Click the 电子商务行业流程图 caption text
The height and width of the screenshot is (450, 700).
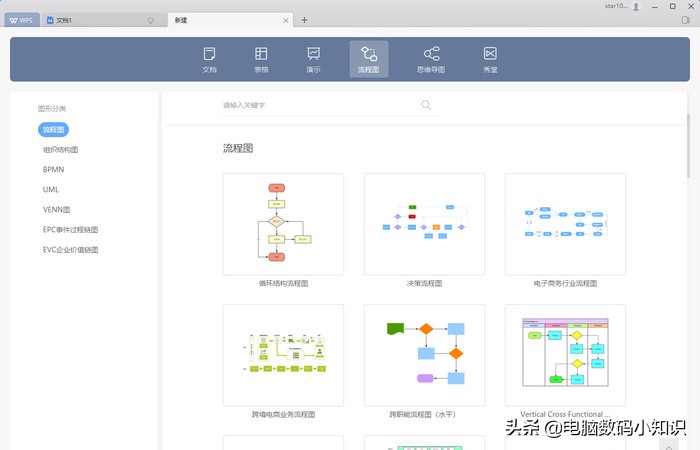point(565,283)
